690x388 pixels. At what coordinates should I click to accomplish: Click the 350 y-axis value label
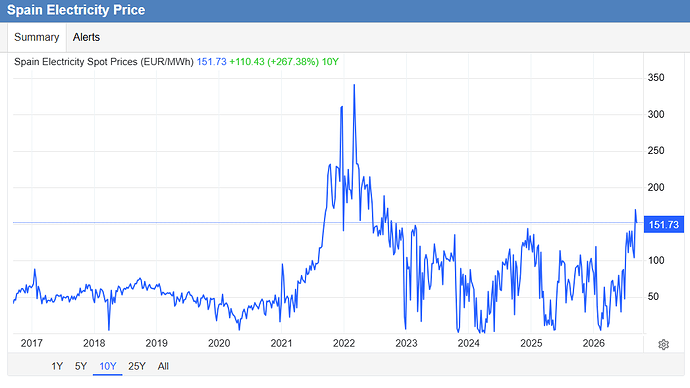[656, 78]
